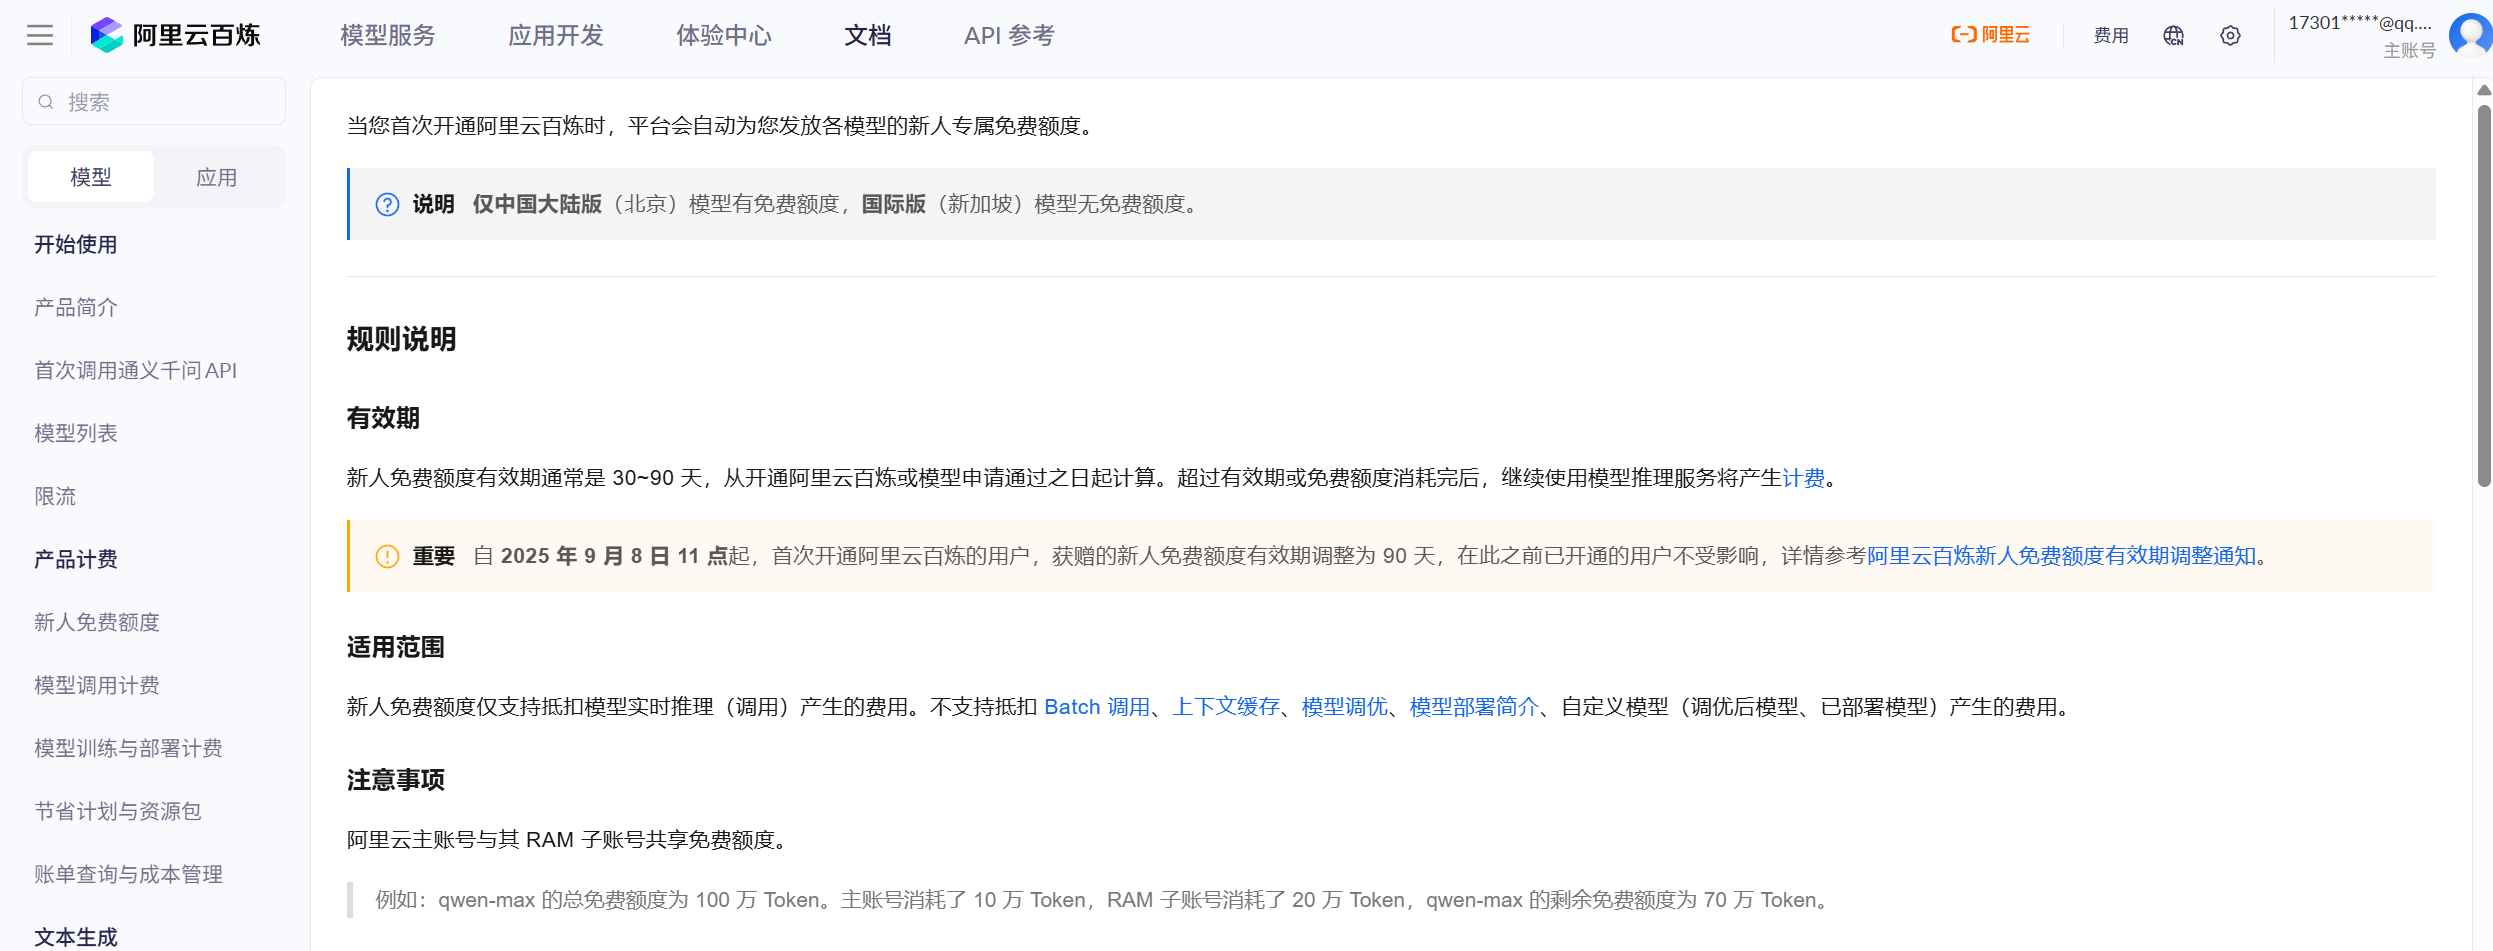Open the language globe icon

[2173, 36]
